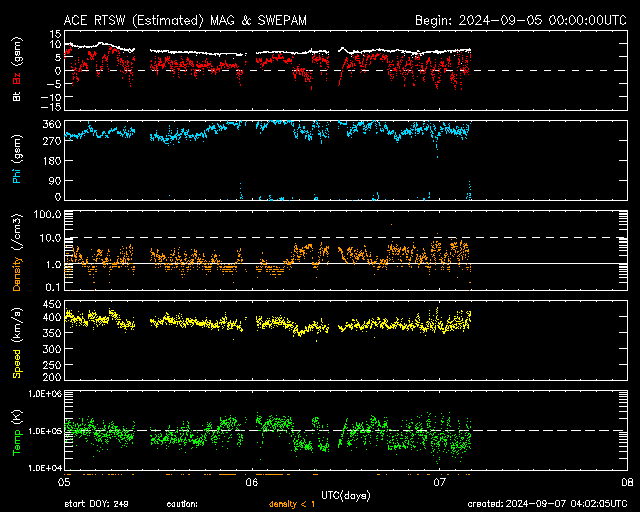Click the '1.0E+04' temperature axis value
640x512 pixels.
[45, 468]
